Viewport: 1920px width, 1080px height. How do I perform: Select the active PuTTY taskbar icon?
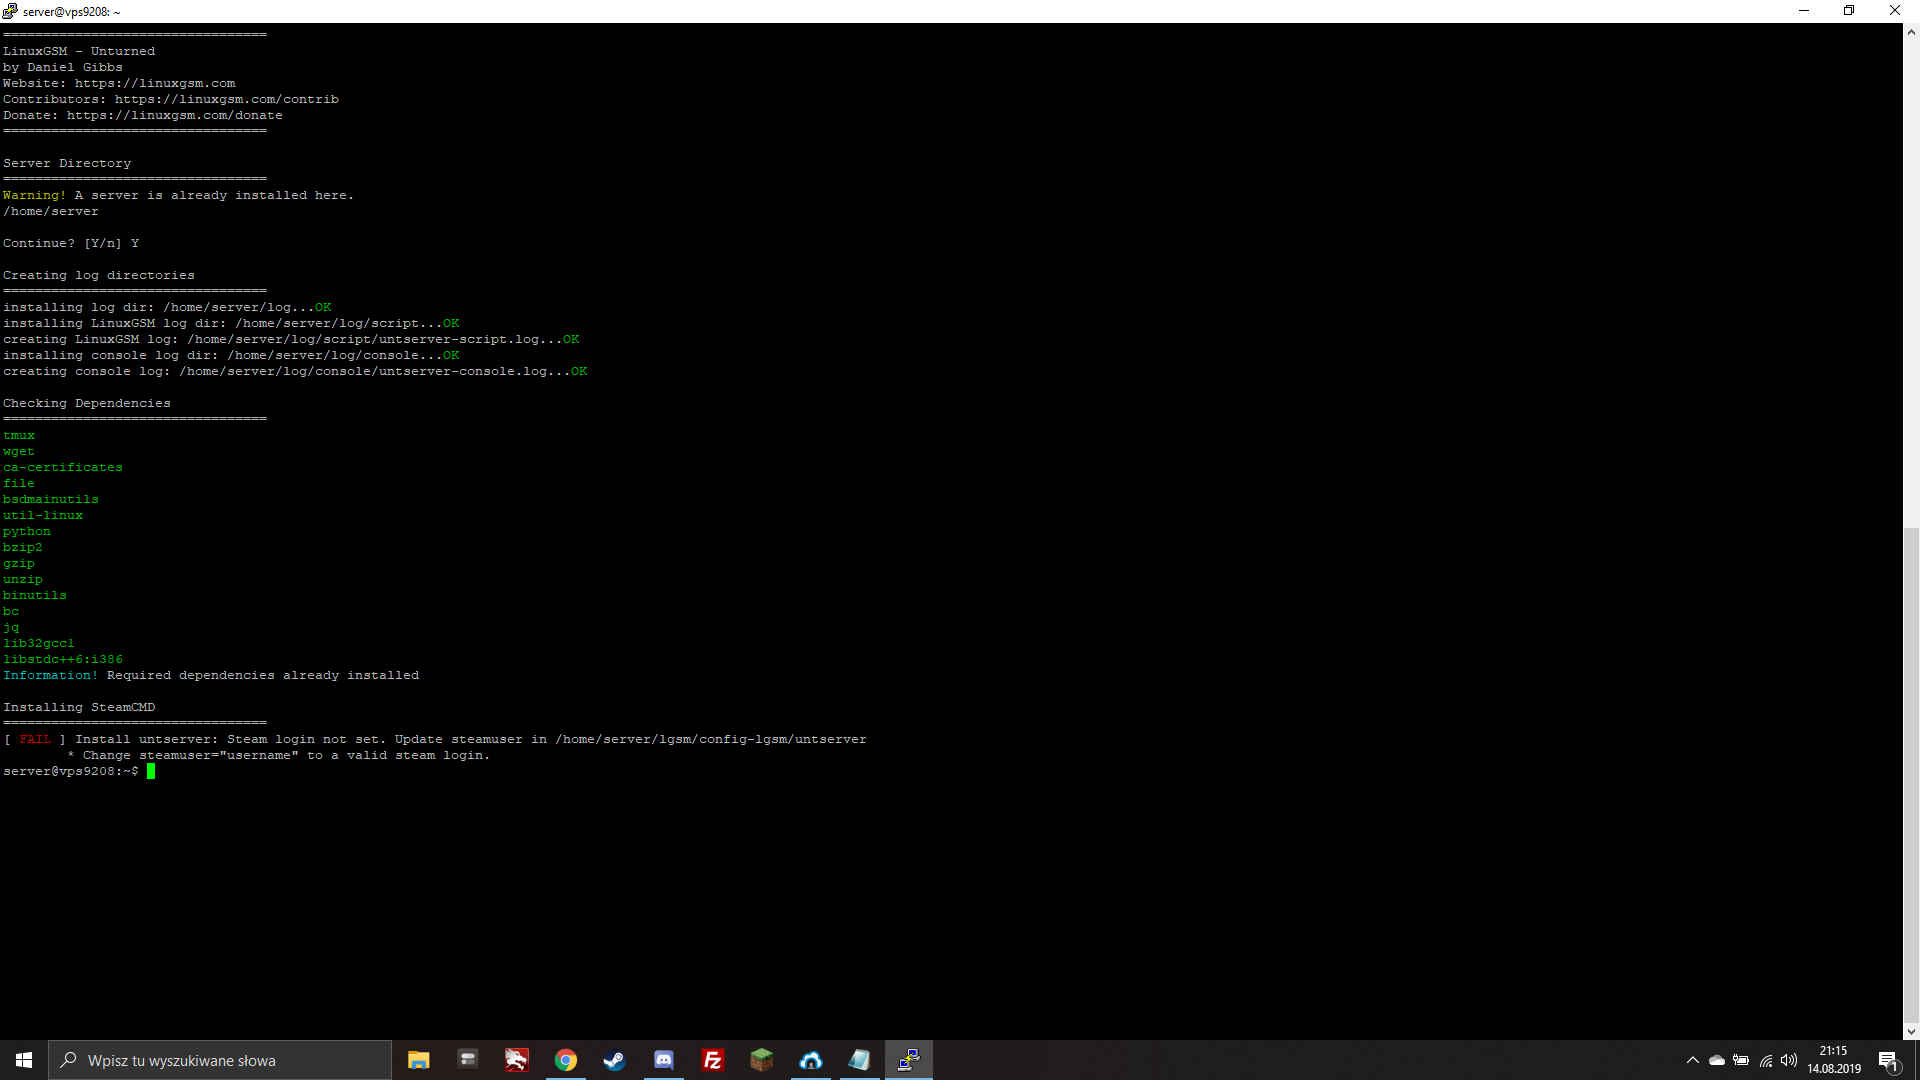[908, 1060]
